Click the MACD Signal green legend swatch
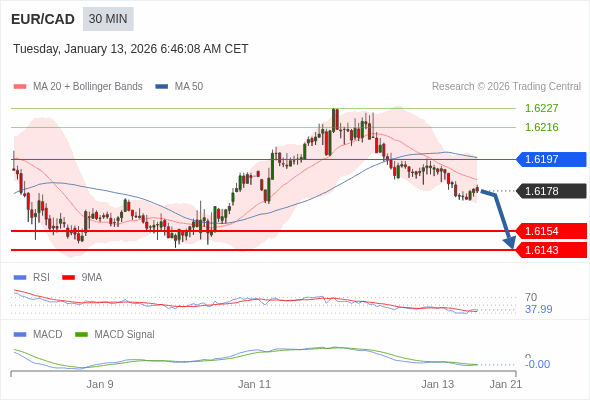The image size is (590, 400). [x=81, y=335]
